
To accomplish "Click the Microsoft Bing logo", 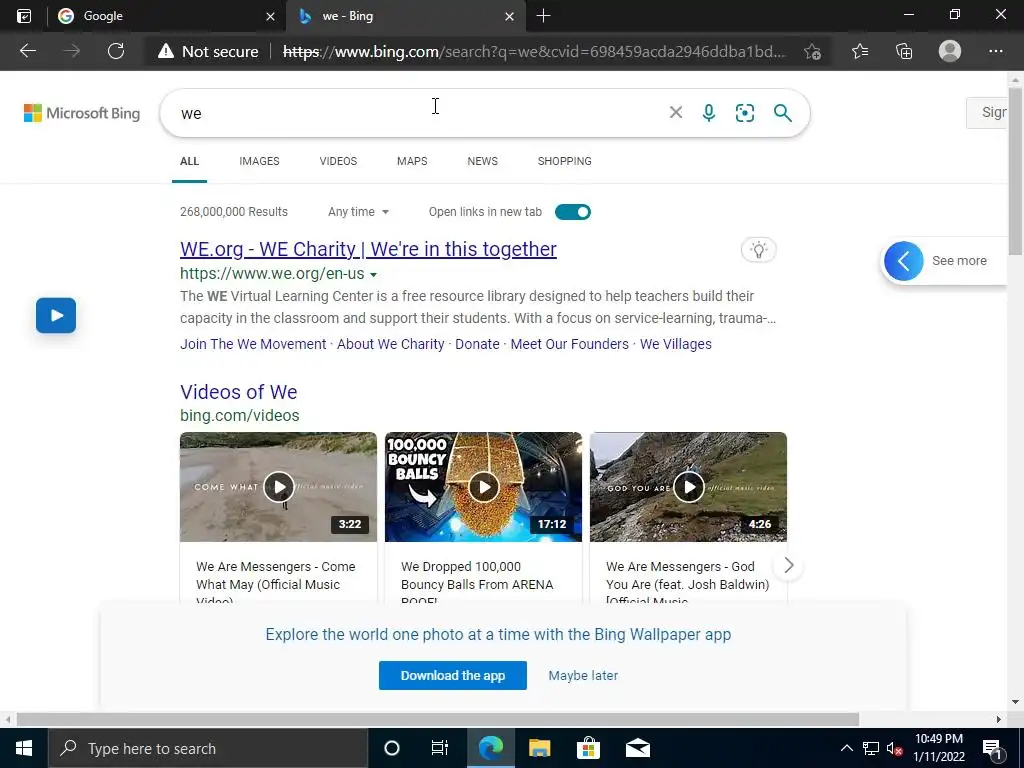I will (82, 113).
